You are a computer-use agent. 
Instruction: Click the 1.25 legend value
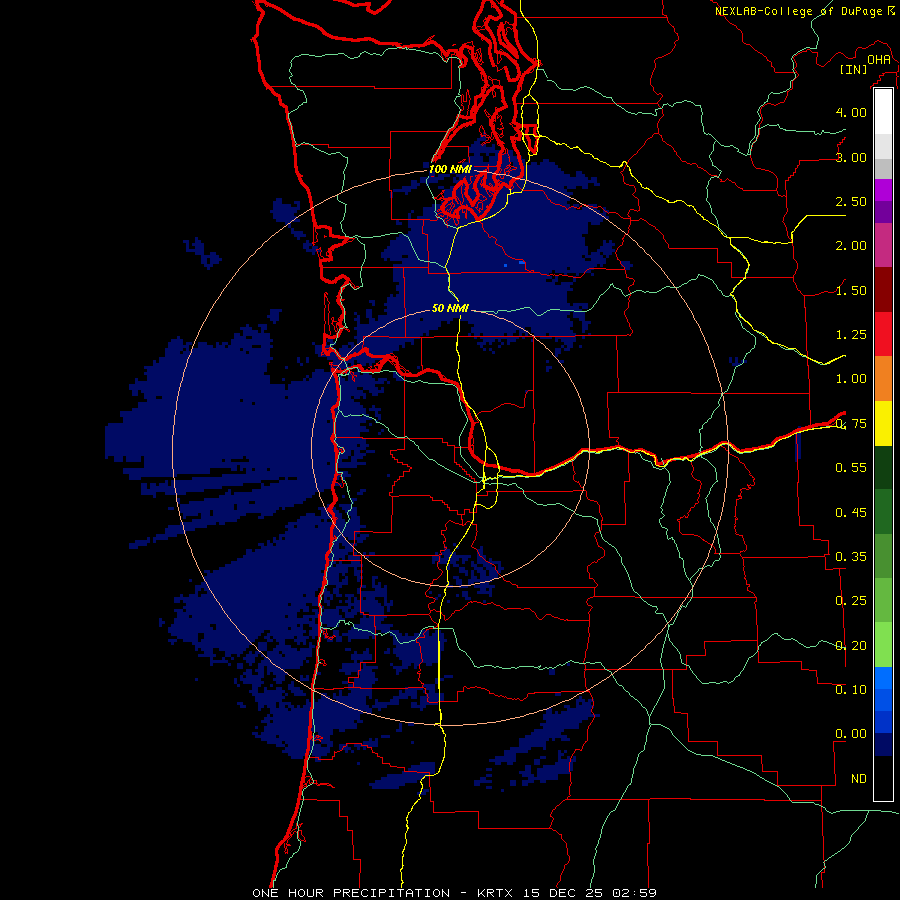[x=851, y=335]
